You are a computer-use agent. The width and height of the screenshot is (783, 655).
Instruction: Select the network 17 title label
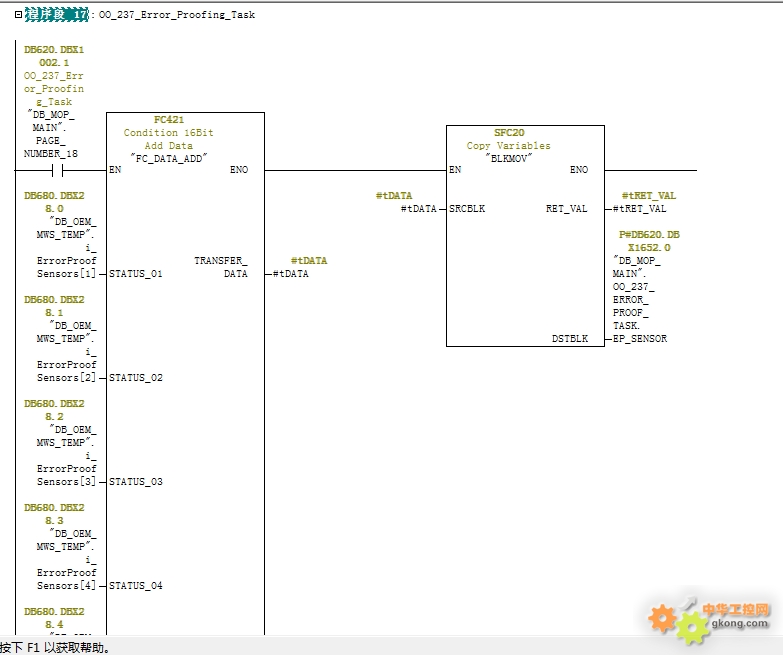pos(56,14)
